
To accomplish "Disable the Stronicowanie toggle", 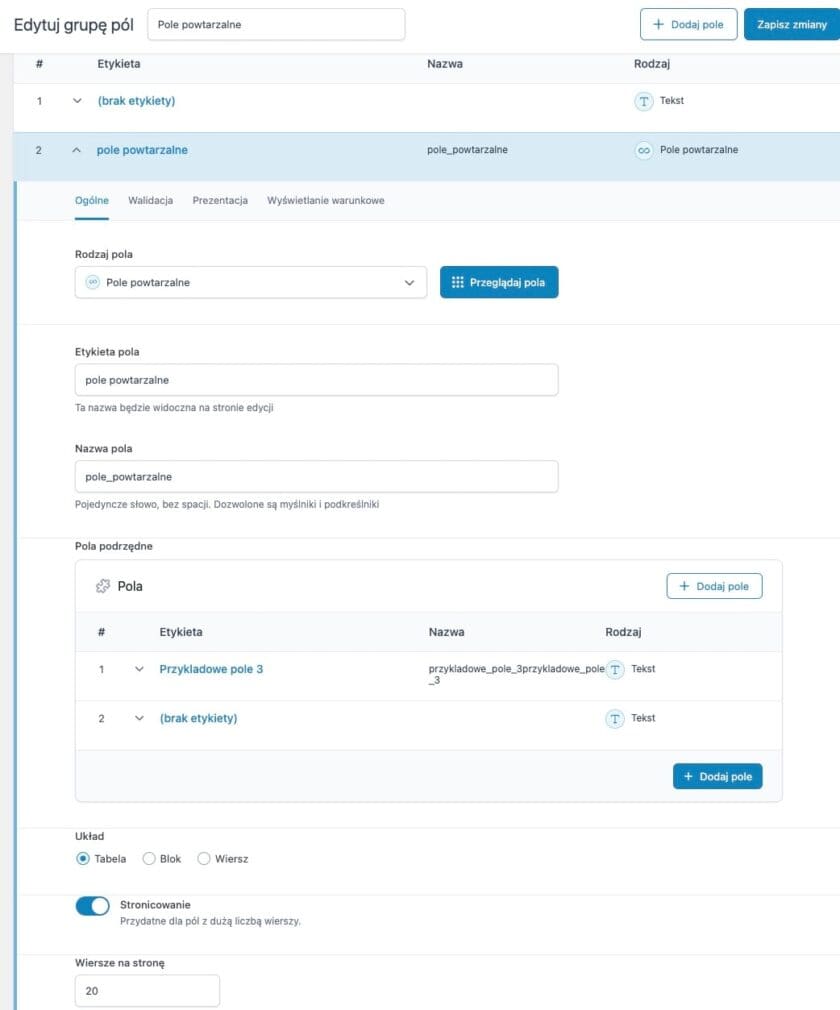I will 92,906.
